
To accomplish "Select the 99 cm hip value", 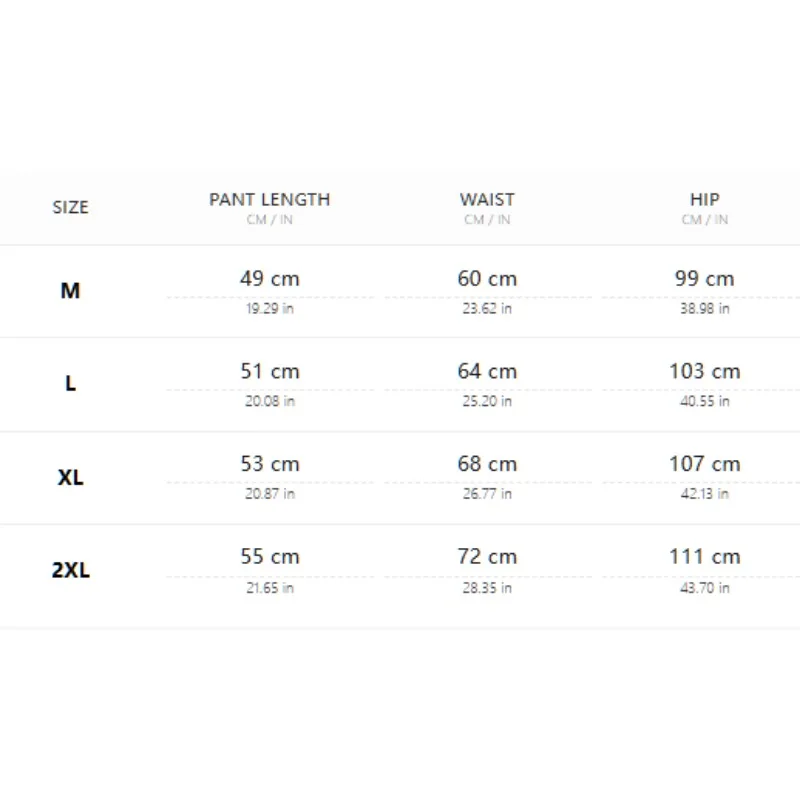I will tap(705, 279).
